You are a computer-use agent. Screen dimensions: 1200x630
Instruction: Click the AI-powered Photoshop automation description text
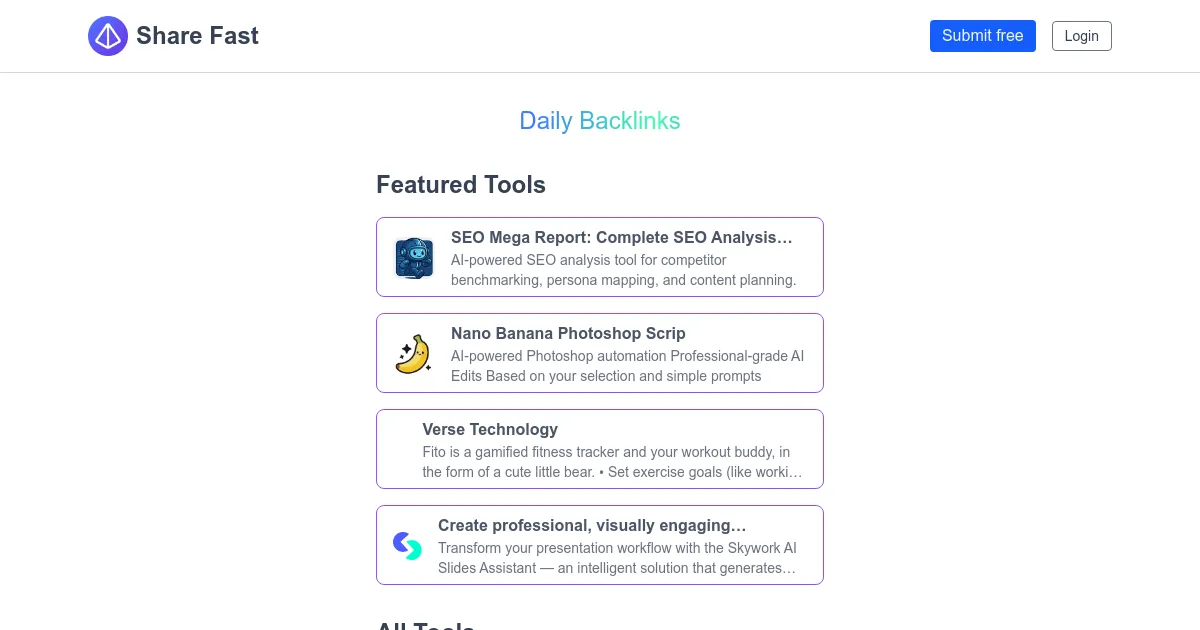627,366
